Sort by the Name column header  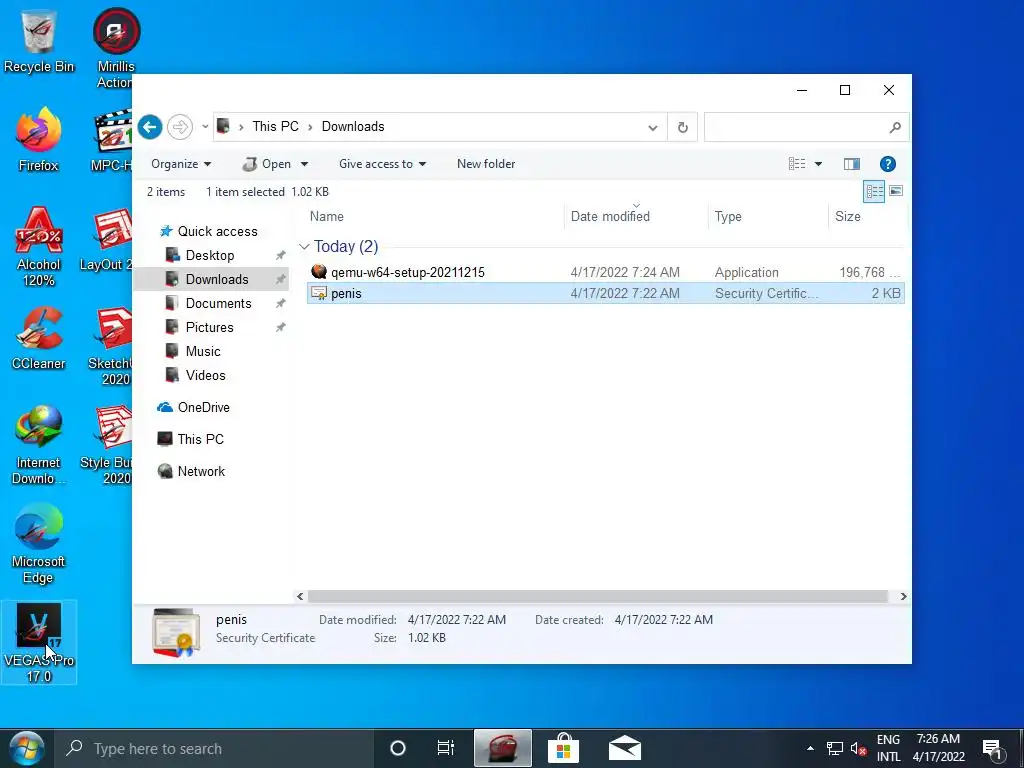[327, 216]
